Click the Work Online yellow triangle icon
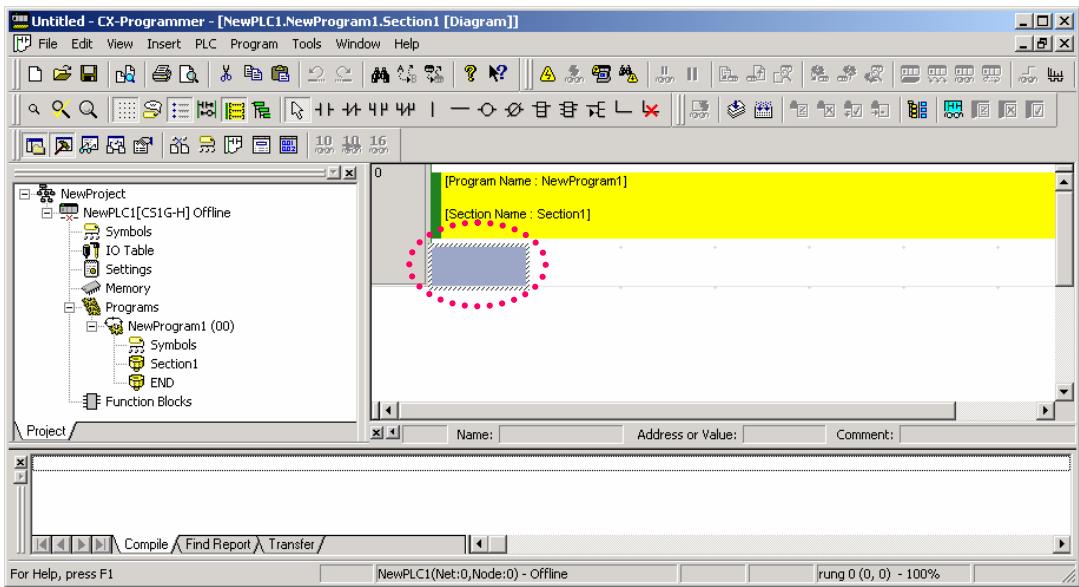1079x587 pixels. pos(548,74)
